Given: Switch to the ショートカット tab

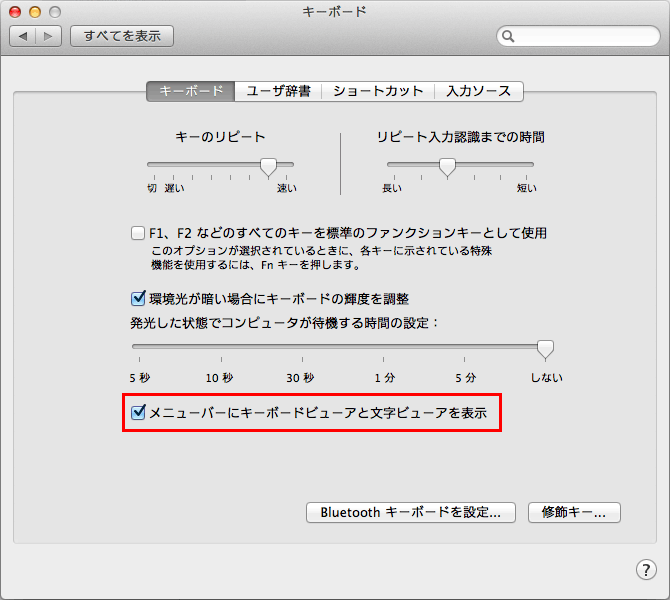Looking at the screenshot, I should point(378,91).
